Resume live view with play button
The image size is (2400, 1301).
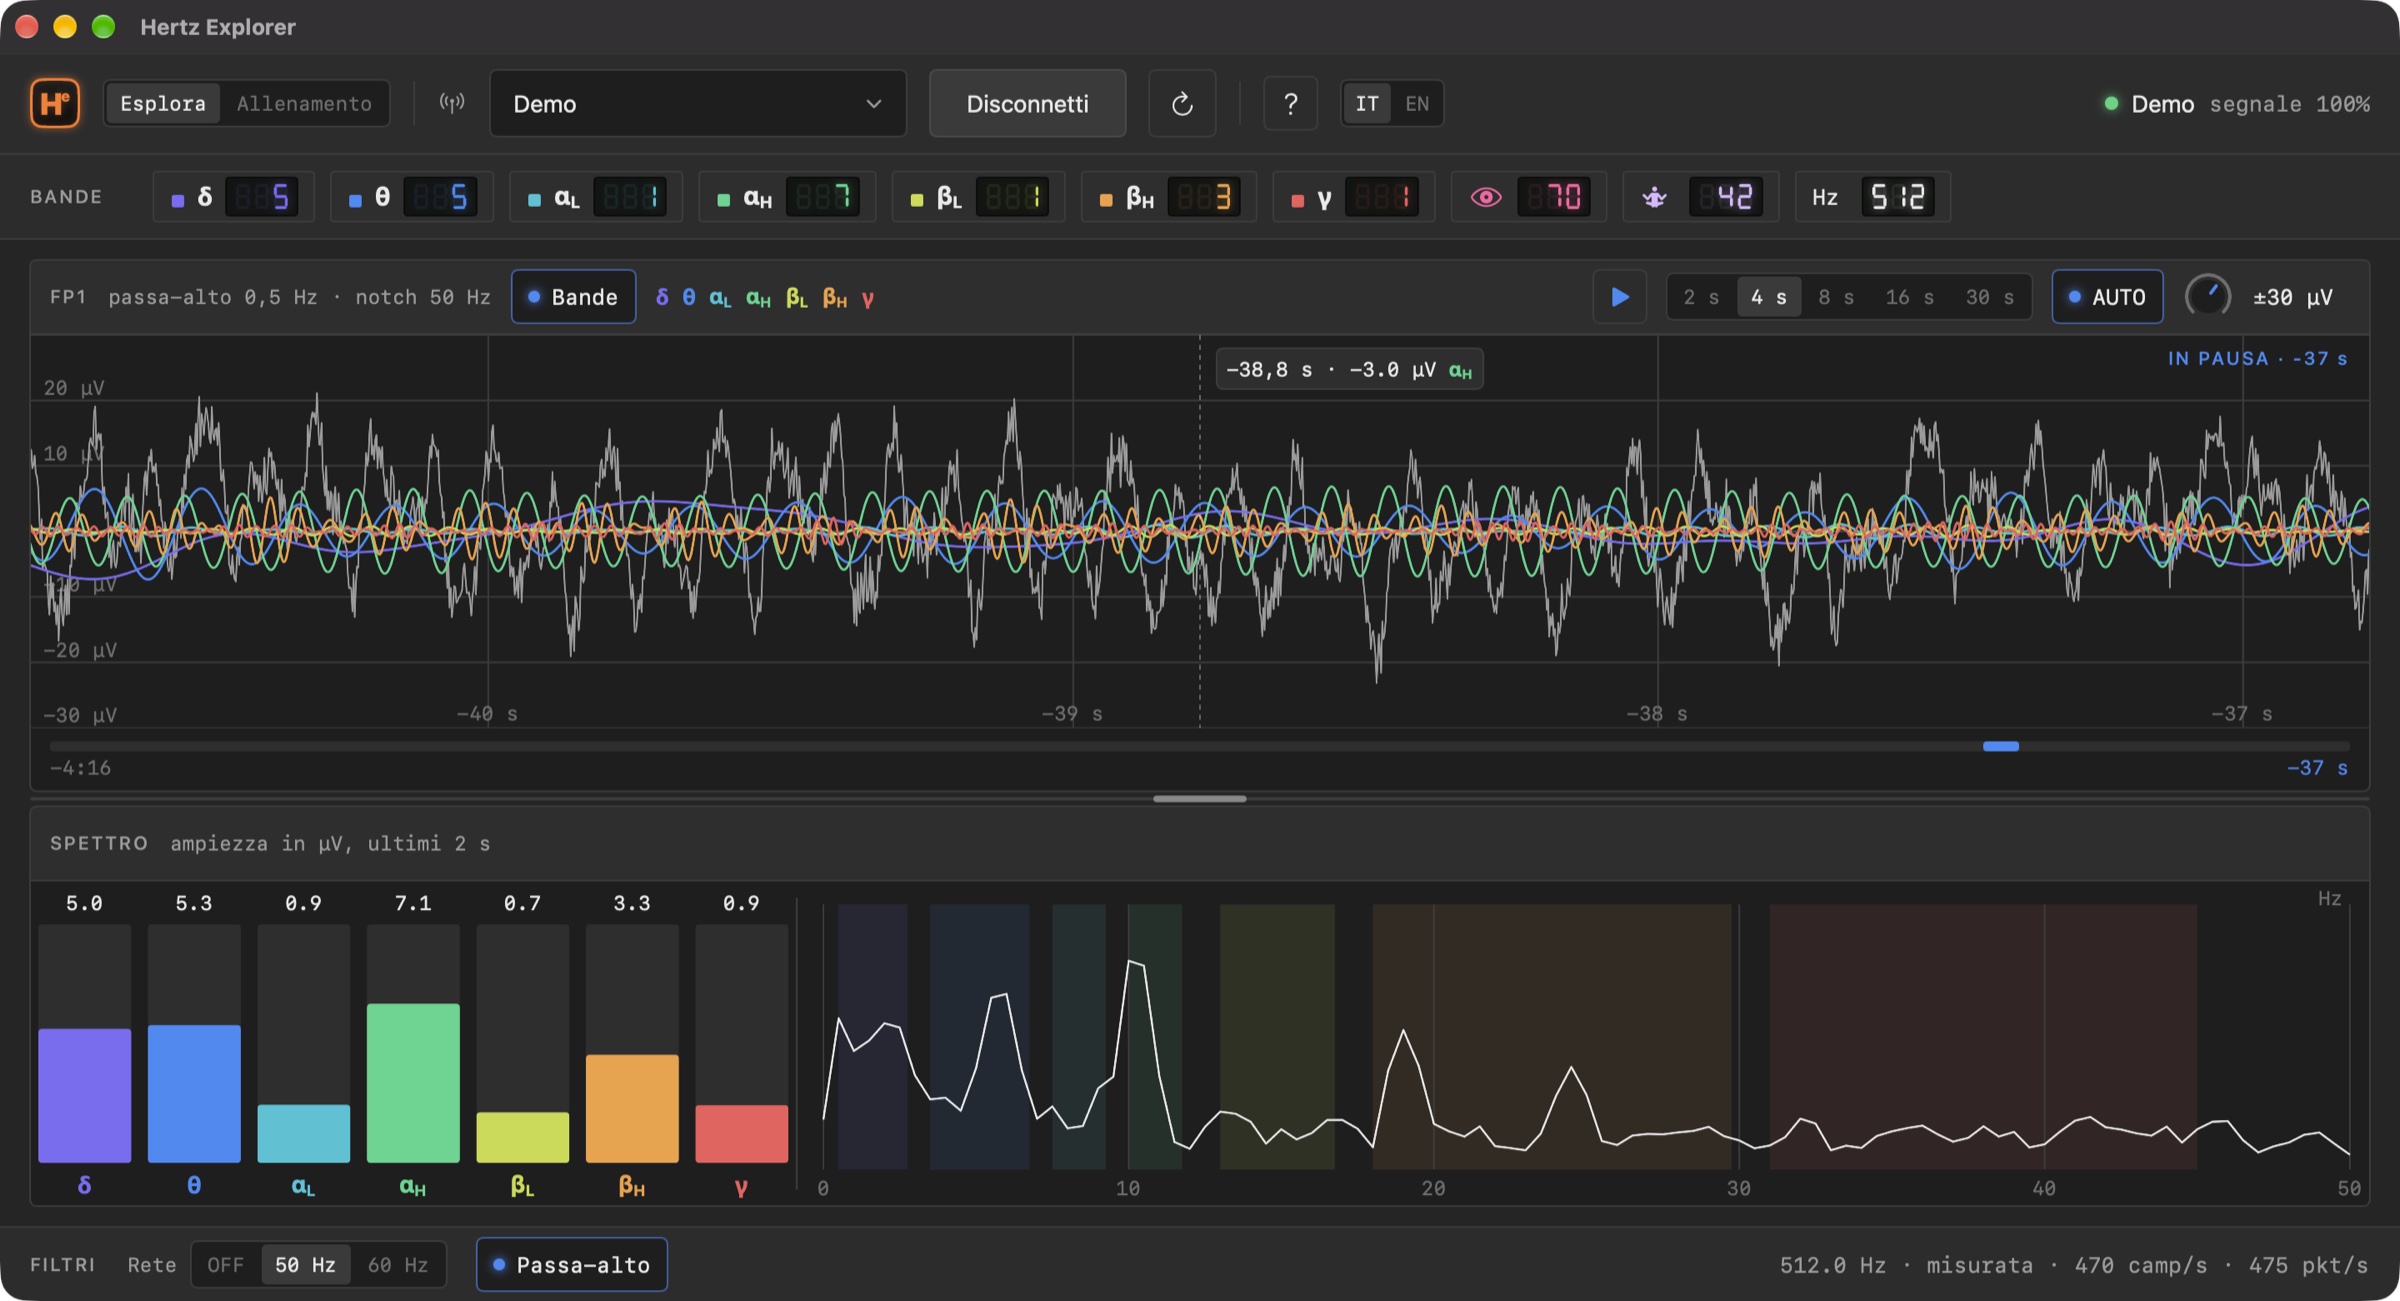pos(1620,297)
